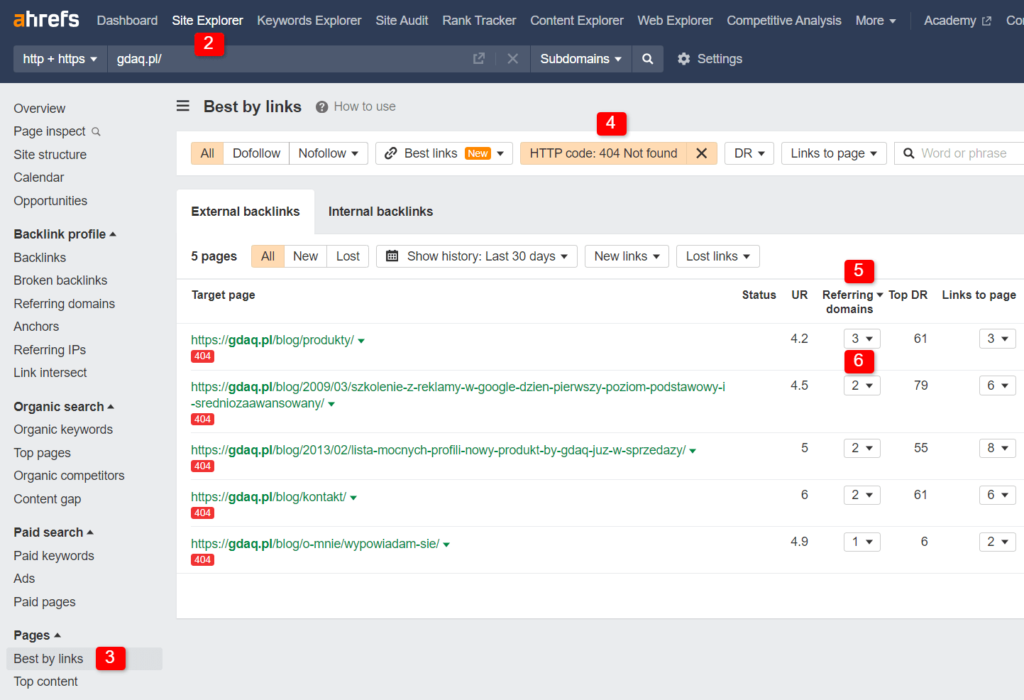1024x700 pixels.
Task: Open the Subdomains mode dropdown
Action: click(x=580, y=59)
